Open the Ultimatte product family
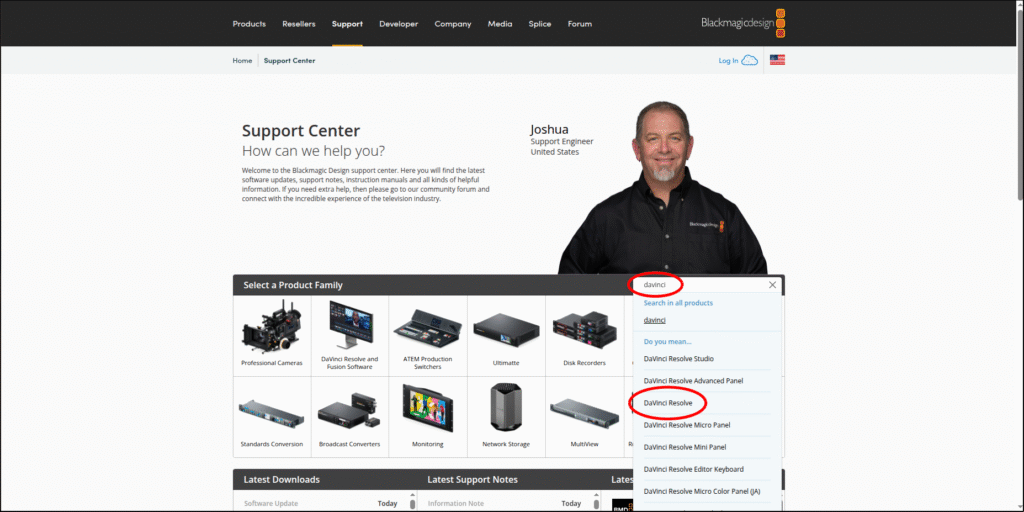Screen dimensions: 1024x512 pos(506,334)
